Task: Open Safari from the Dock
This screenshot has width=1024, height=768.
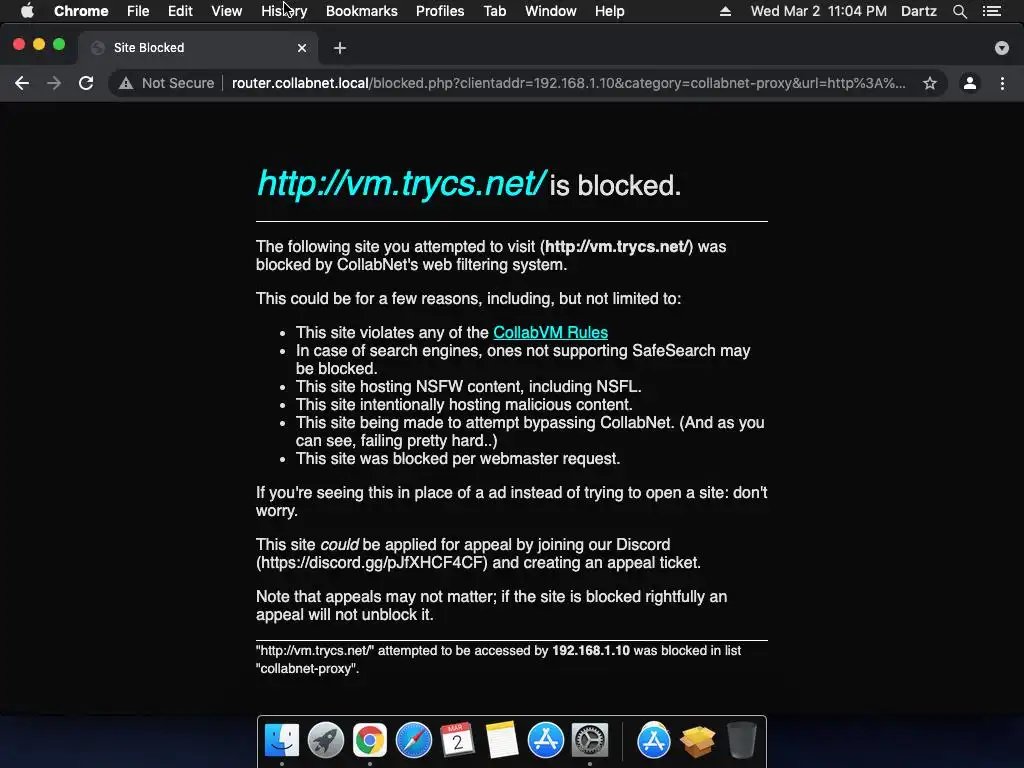Action: [x=413, y=740]
